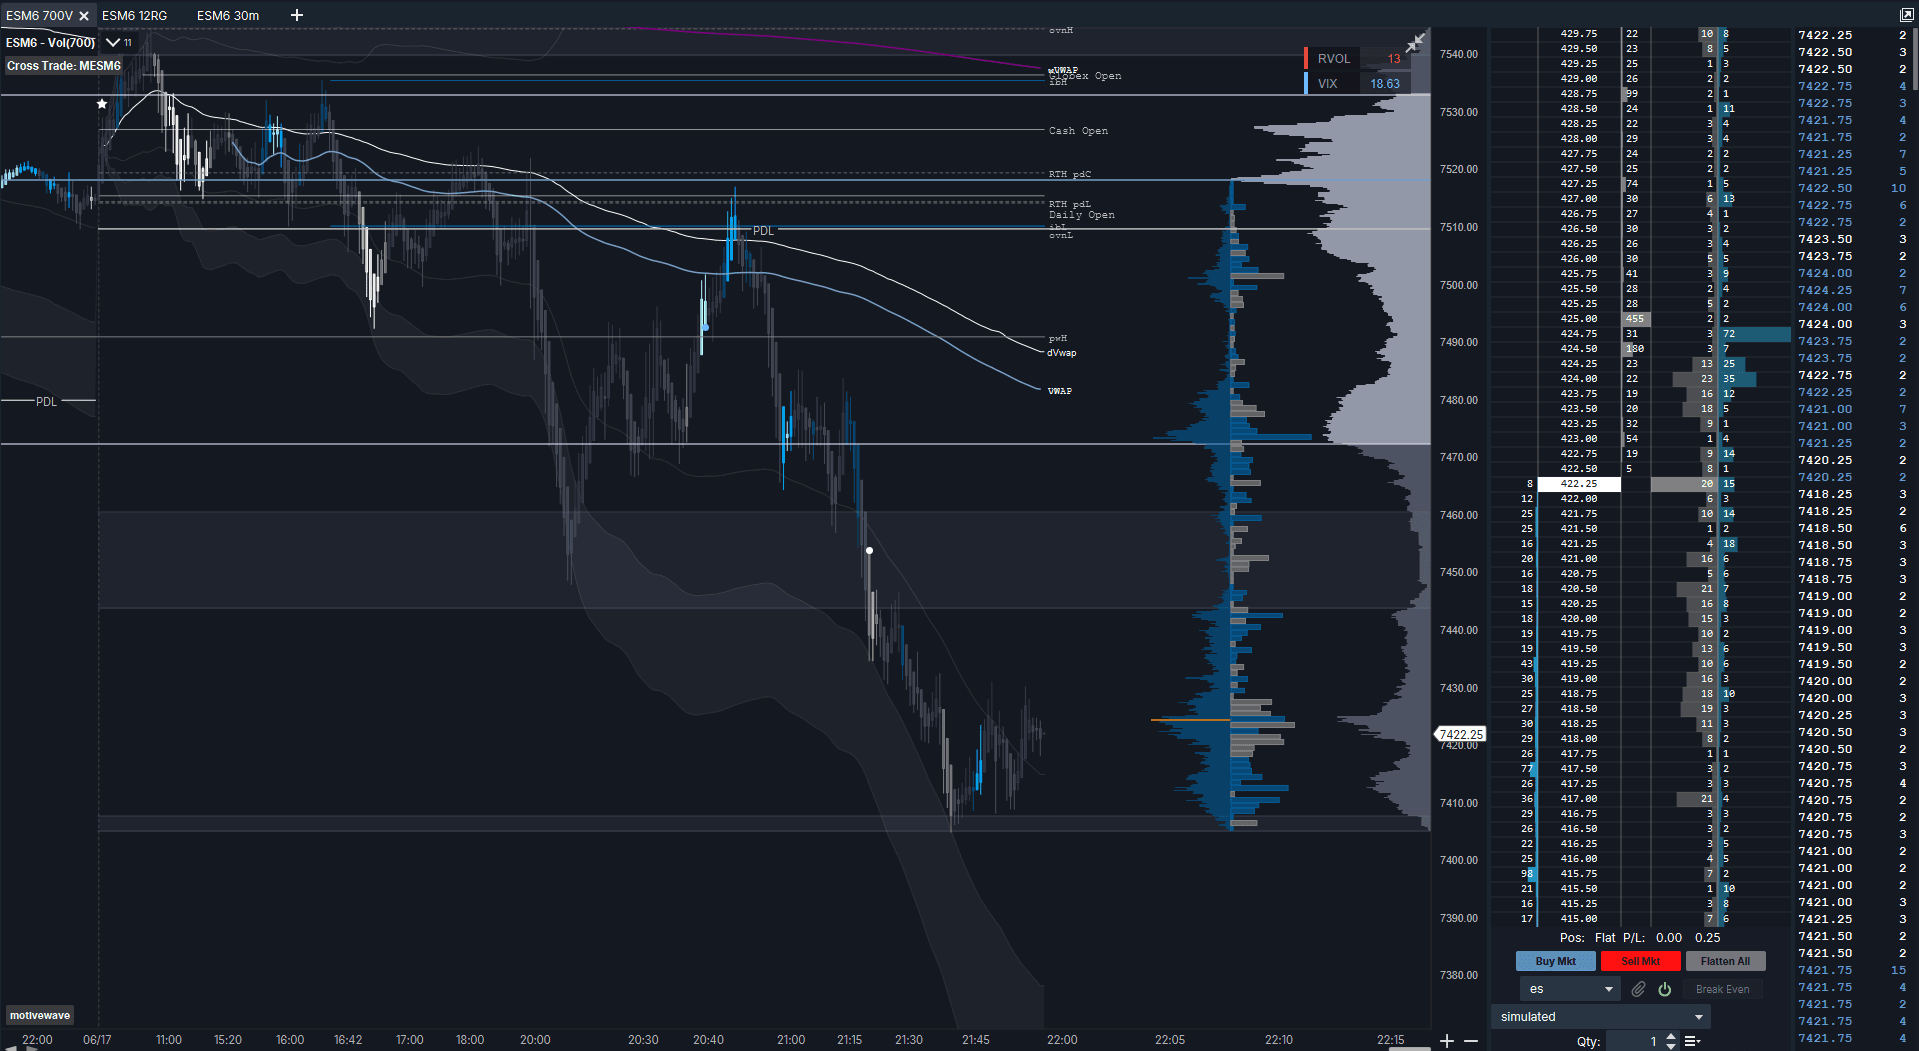Click the 7500.00 price axis label
The image size is (1919, 1051).
pos(1458,285)
